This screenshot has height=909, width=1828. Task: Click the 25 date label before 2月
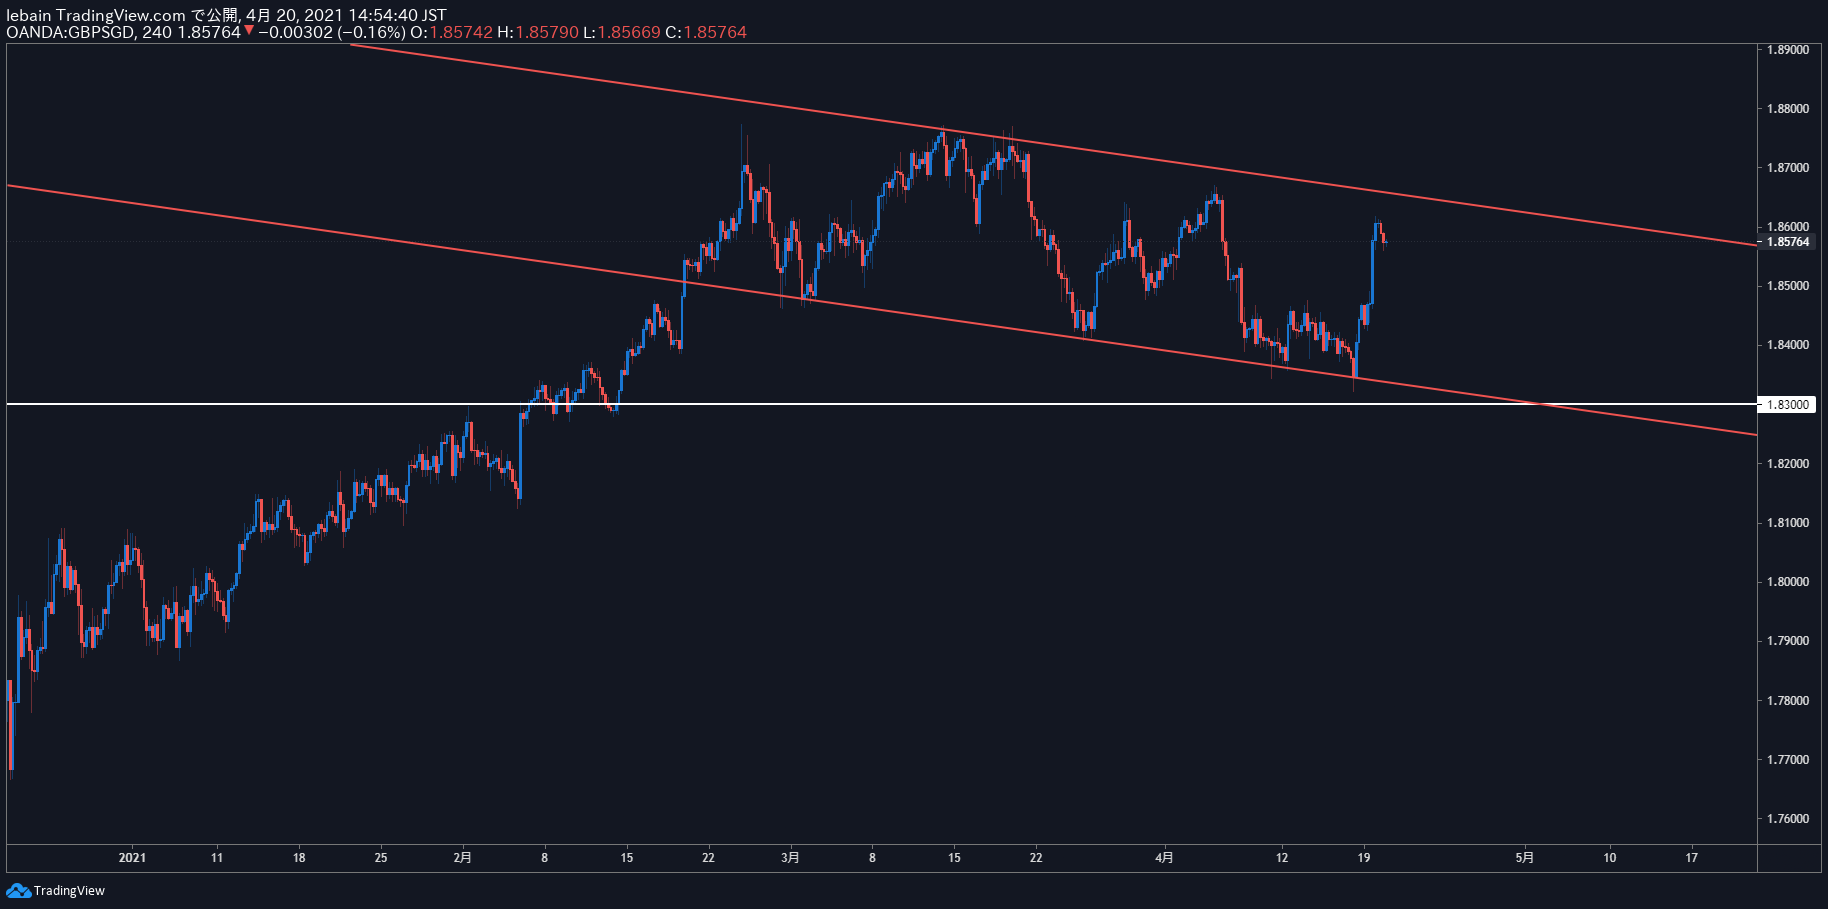click(x=381, y=857)
